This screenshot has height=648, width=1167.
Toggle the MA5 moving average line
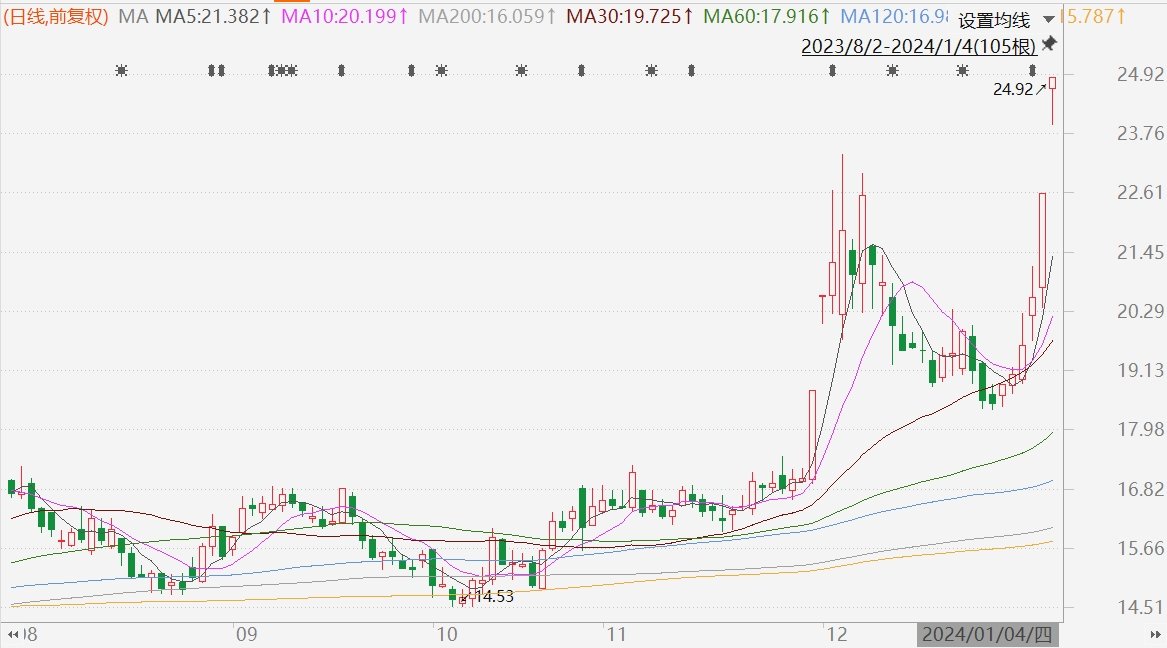tap(211, 17)
